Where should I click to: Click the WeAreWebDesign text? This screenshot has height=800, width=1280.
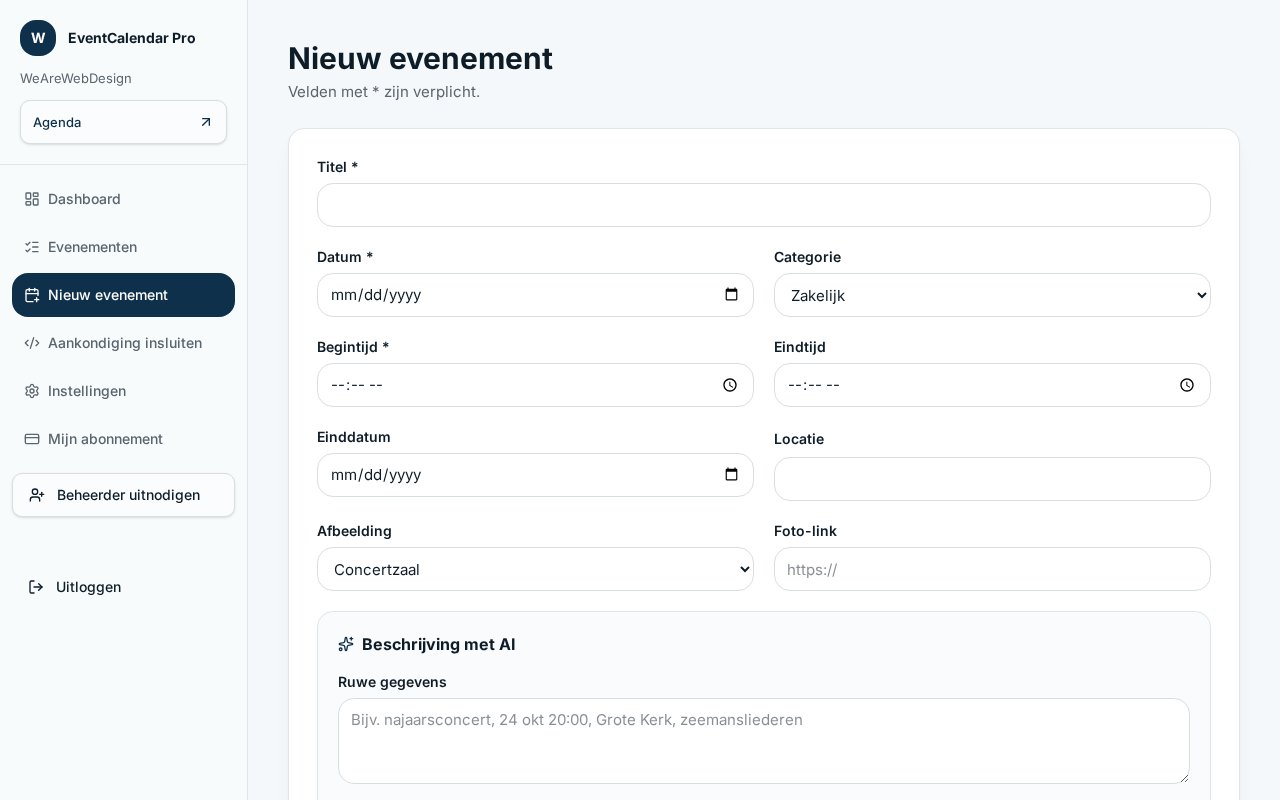pos(76,78)
